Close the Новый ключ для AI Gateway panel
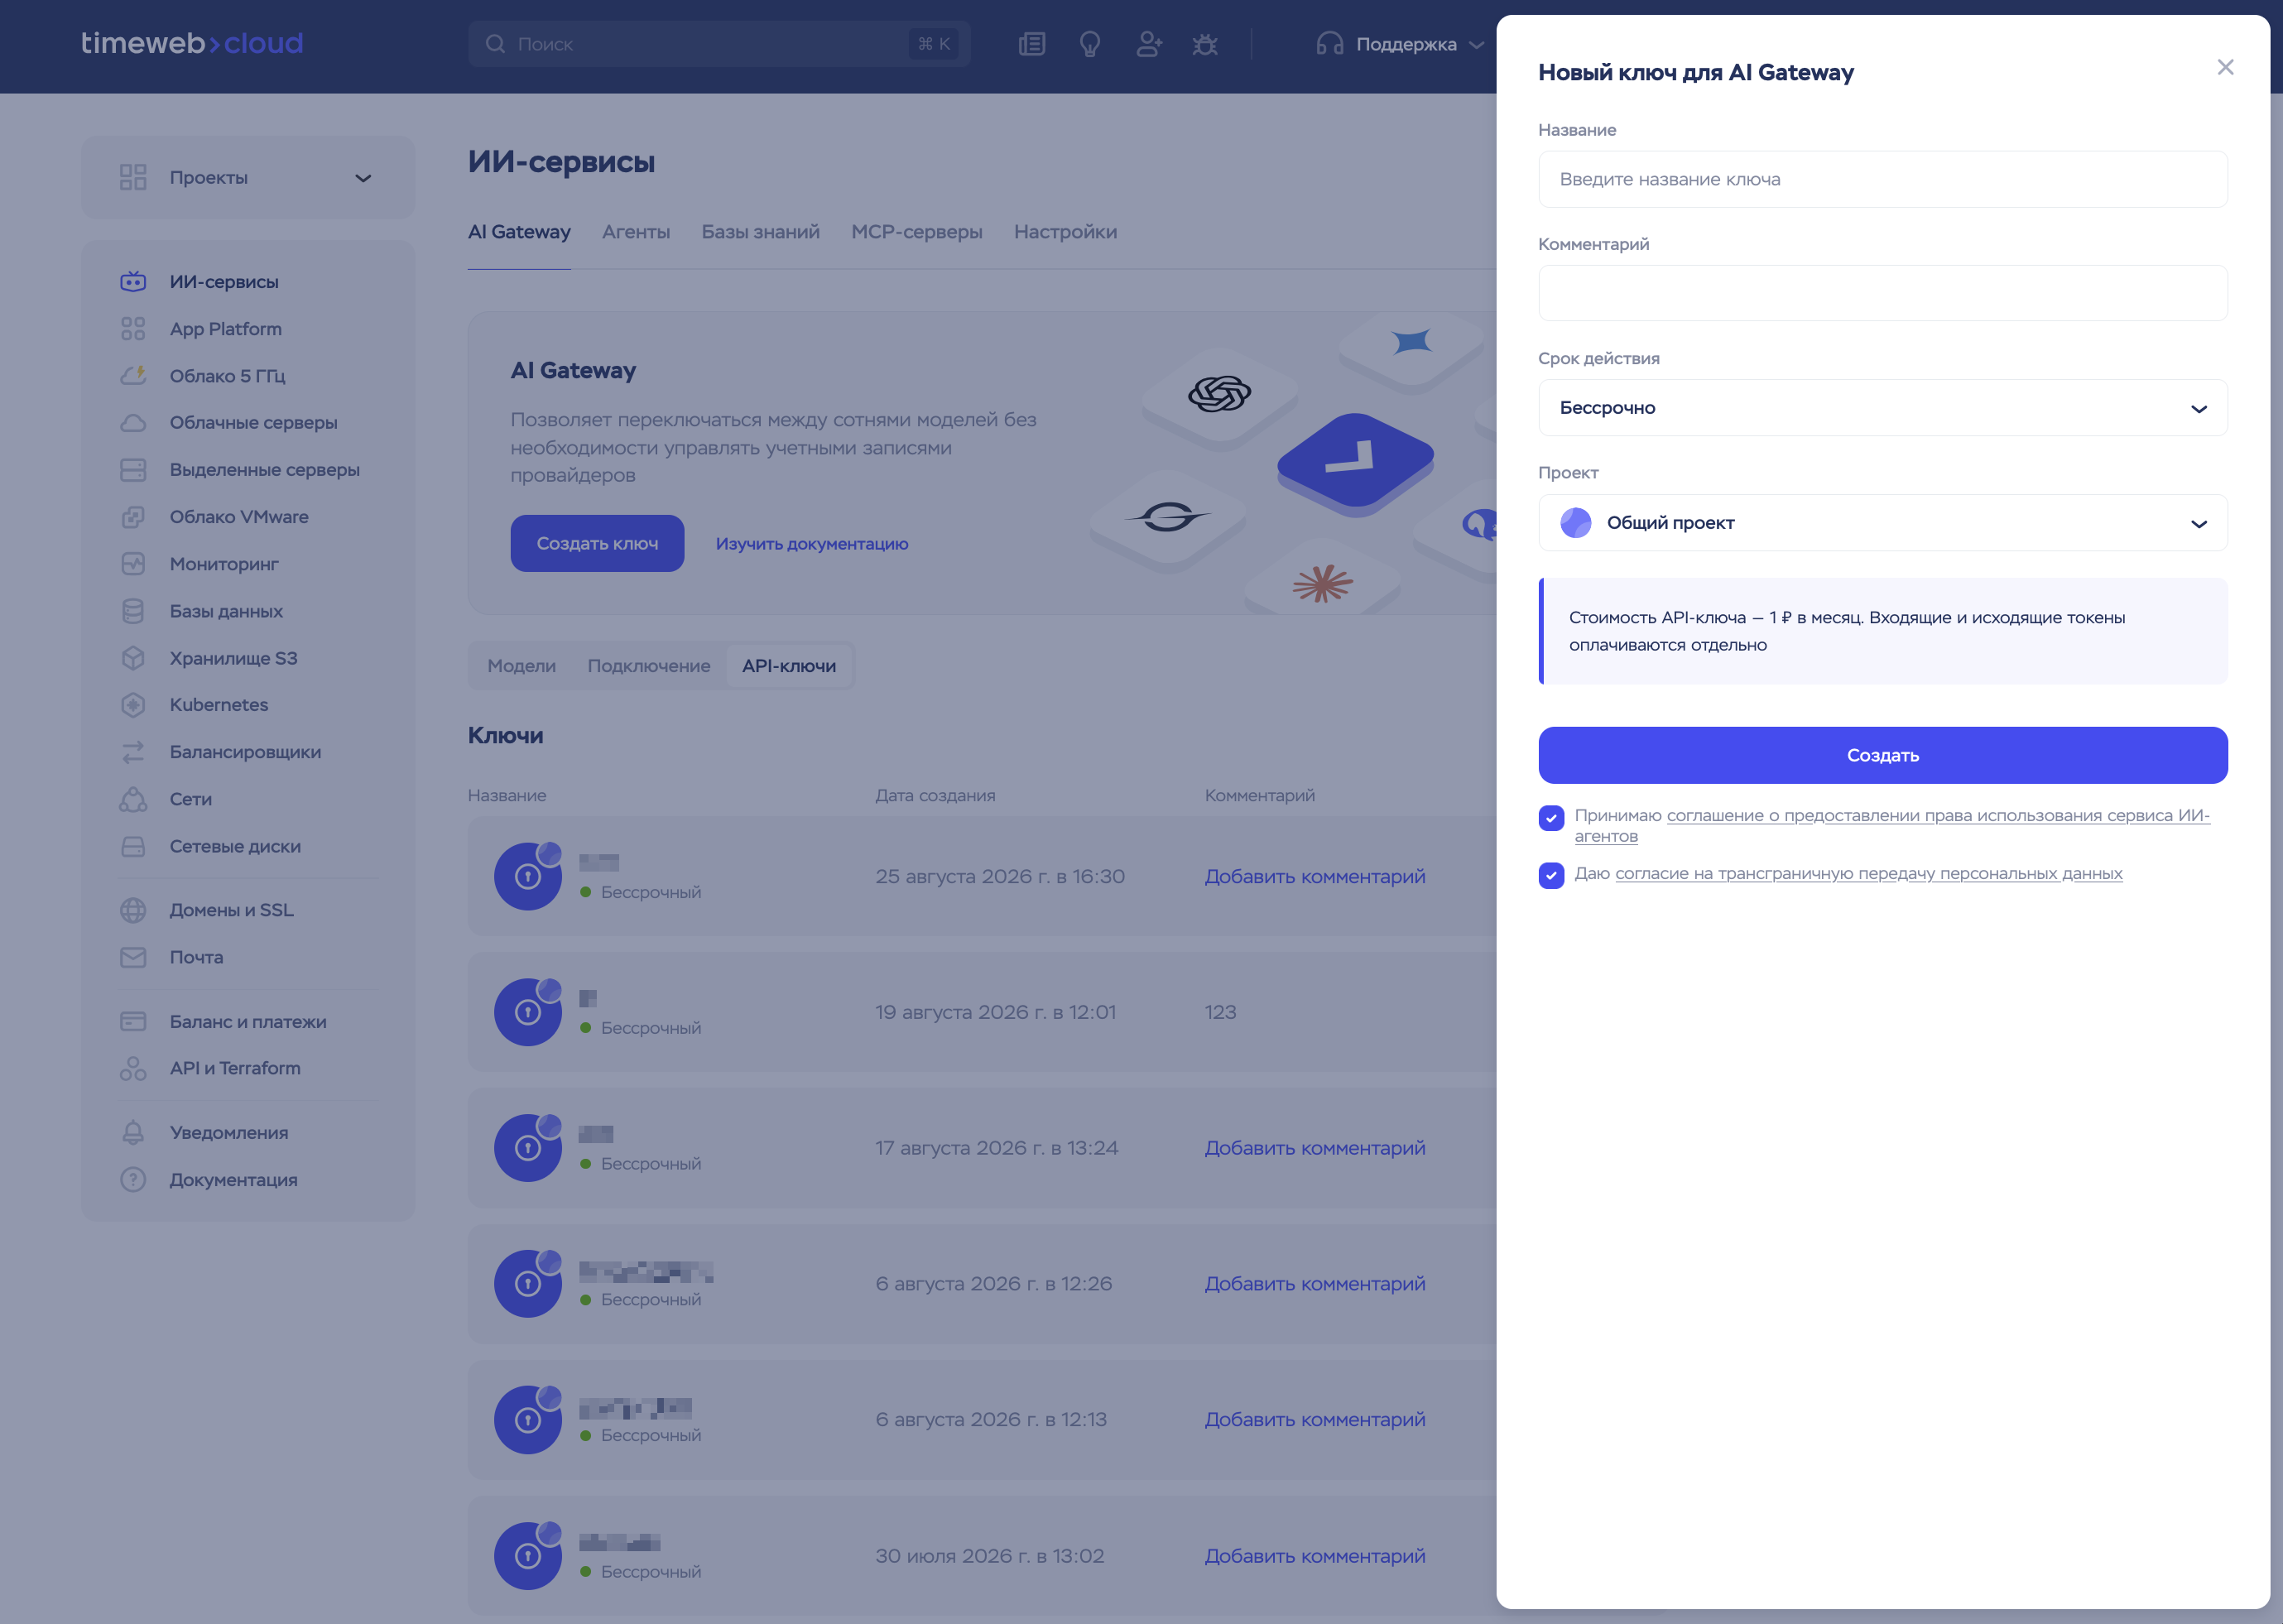Viewport: 2283px width, 1624px height. tap(2225, 68)
